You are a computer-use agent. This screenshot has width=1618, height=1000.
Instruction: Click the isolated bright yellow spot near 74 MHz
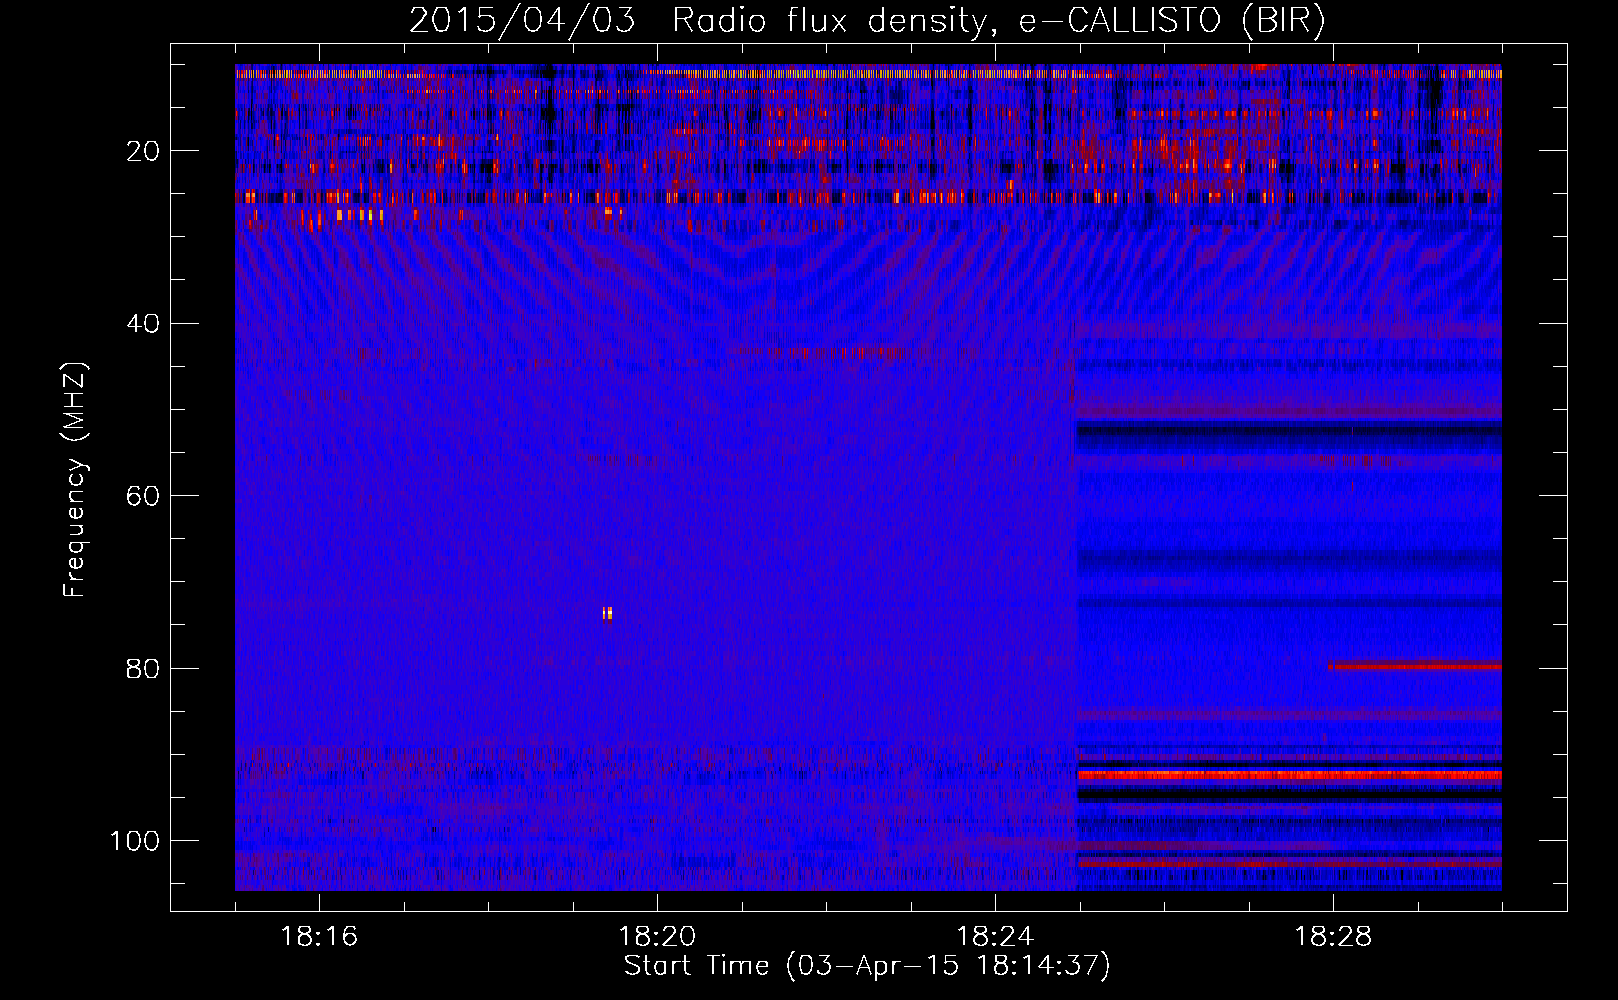click(607, 613)
